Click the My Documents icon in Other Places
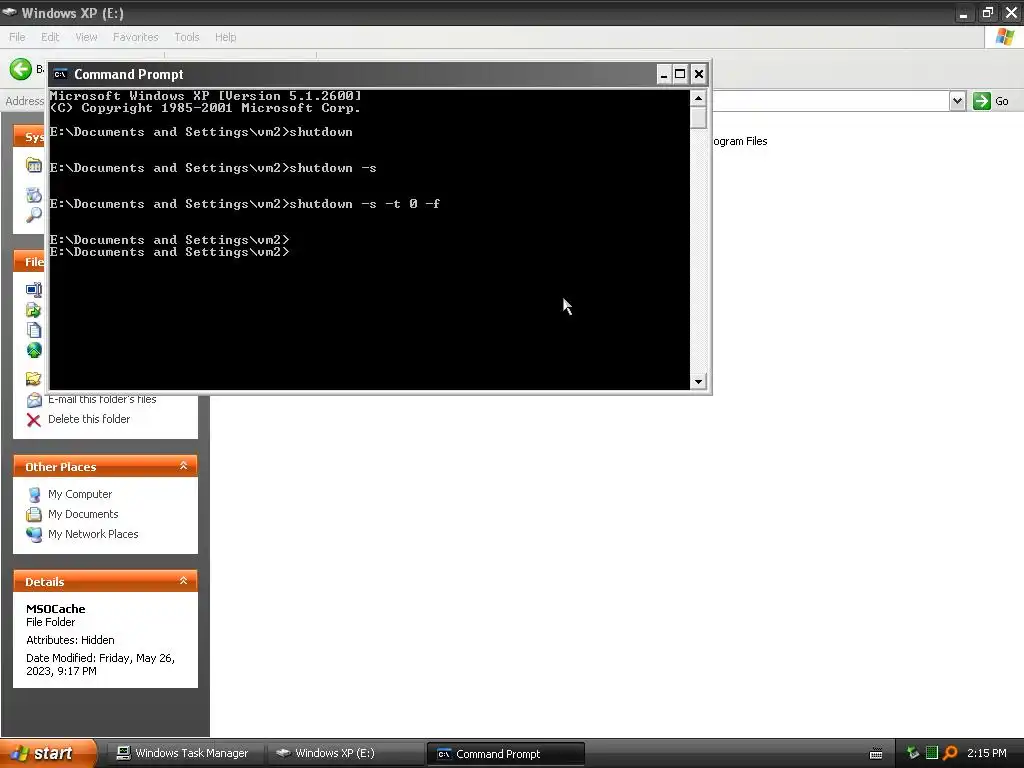Image resolution: width=1024 pixels, height=768 pixels. click(x=34, y=515)
